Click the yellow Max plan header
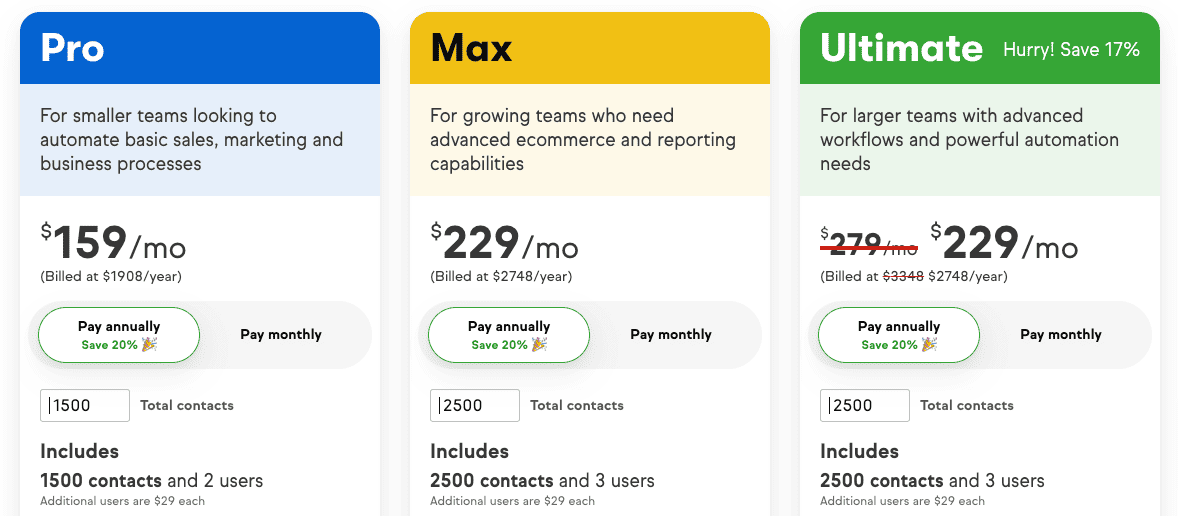1178x516 pixels. (590, 48)
